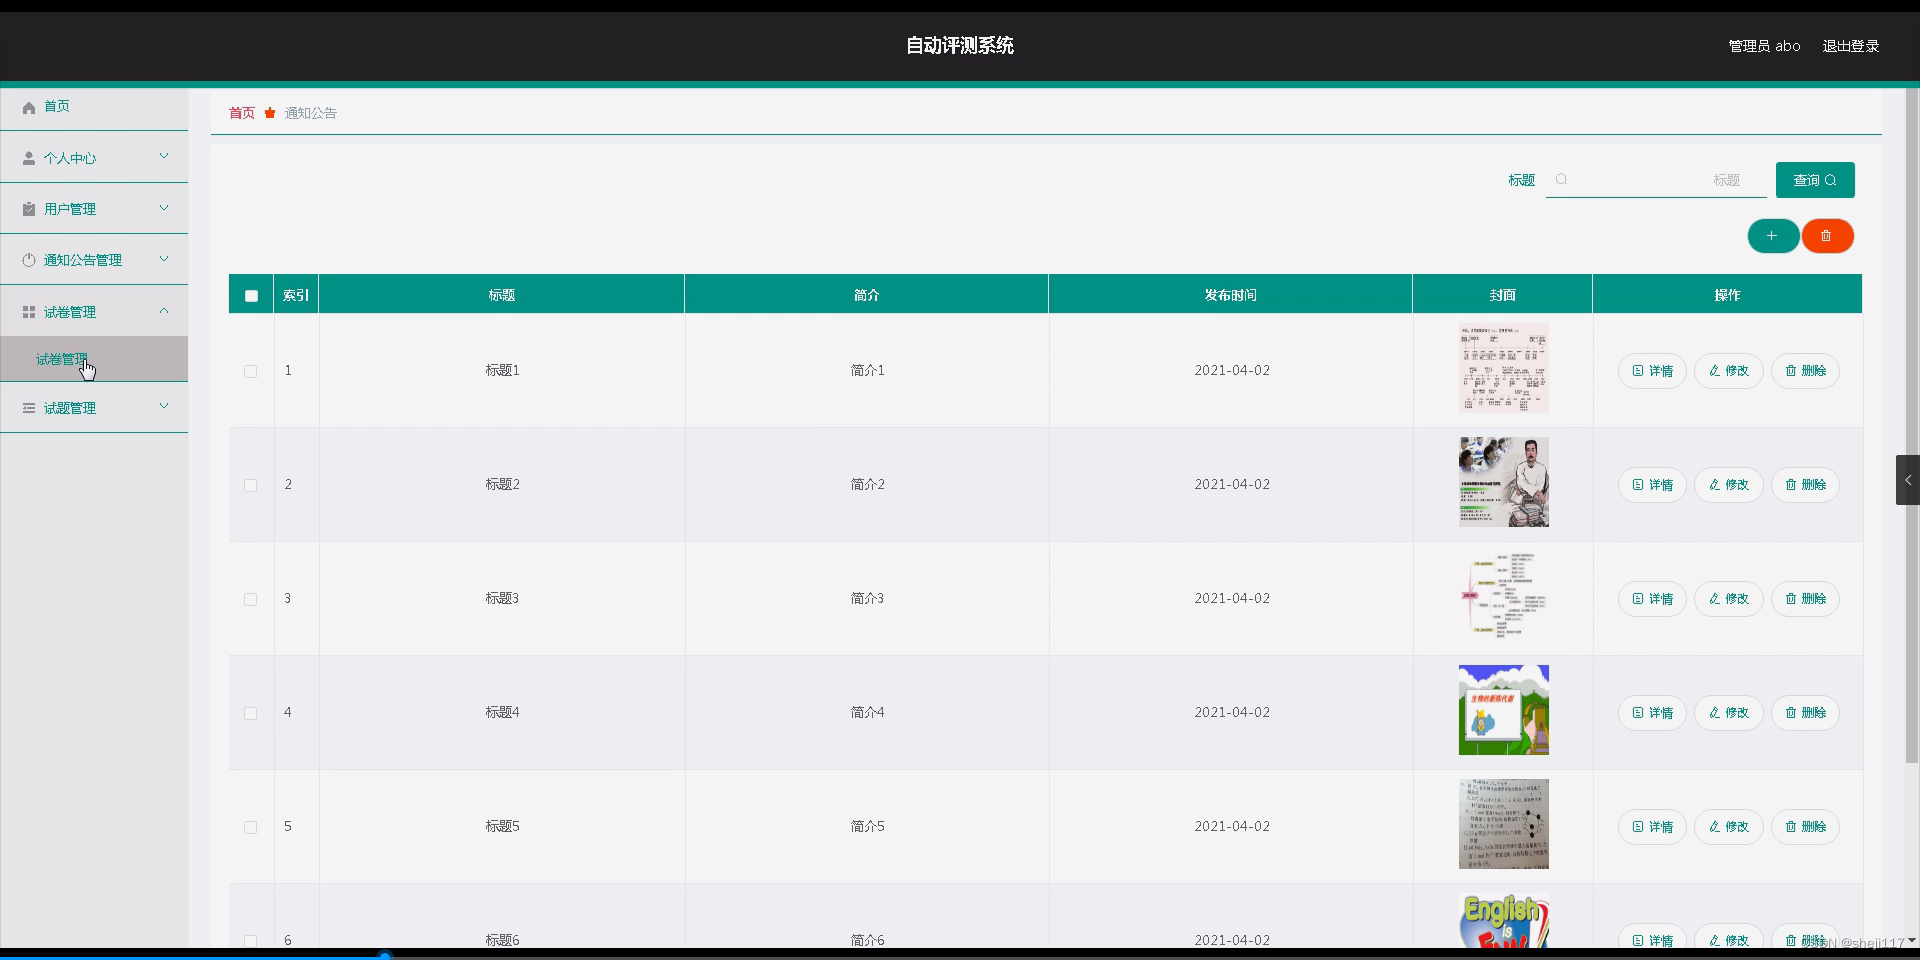
Task: Click the red trash delete icon
Action: pos(1828,236)
